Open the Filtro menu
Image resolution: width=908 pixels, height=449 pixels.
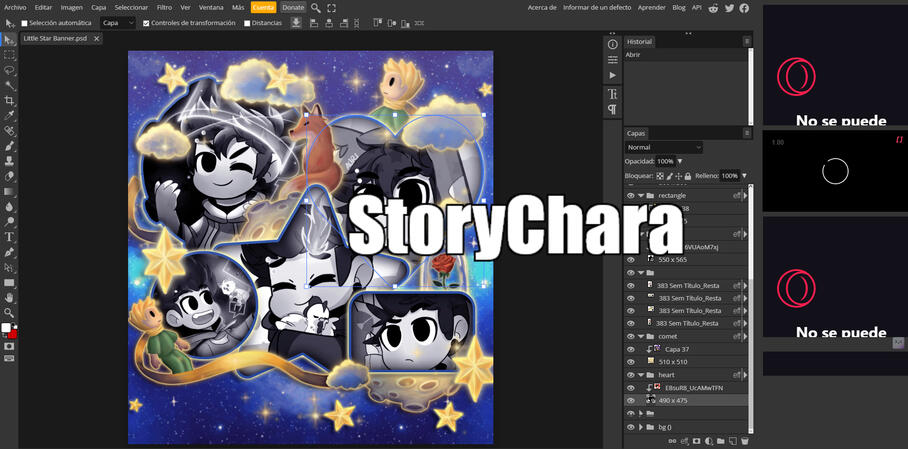point(164,7)
